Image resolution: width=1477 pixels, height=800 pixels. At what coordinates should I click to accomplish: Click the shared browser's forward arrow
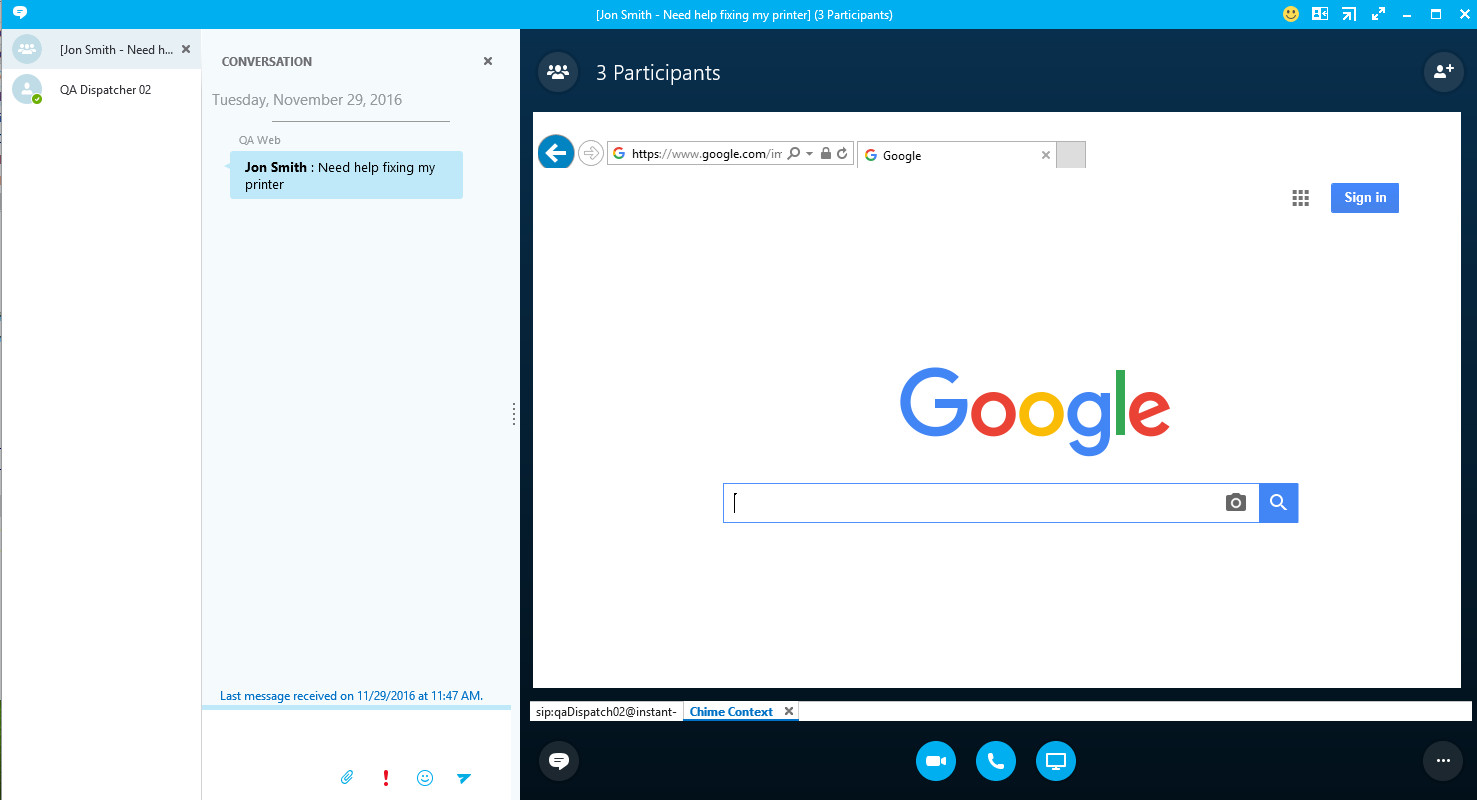click(591, 153)
